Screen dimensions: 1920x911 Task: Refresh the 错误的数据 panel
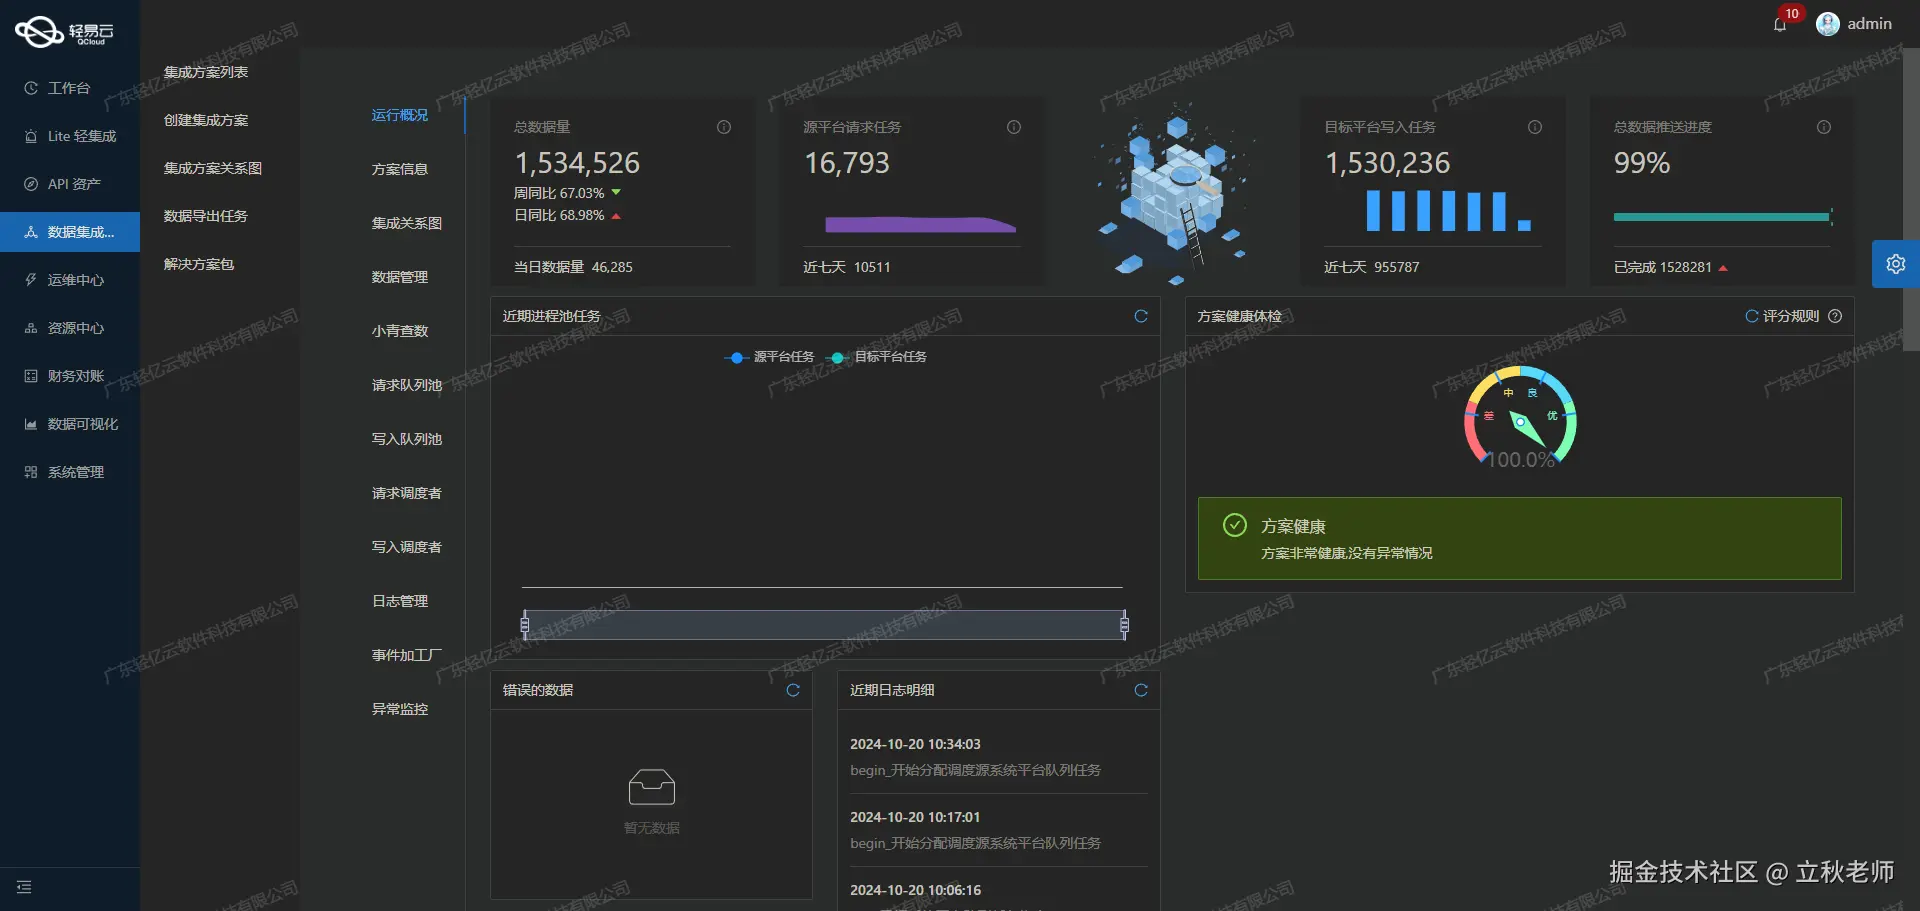[x=793, y=690]
